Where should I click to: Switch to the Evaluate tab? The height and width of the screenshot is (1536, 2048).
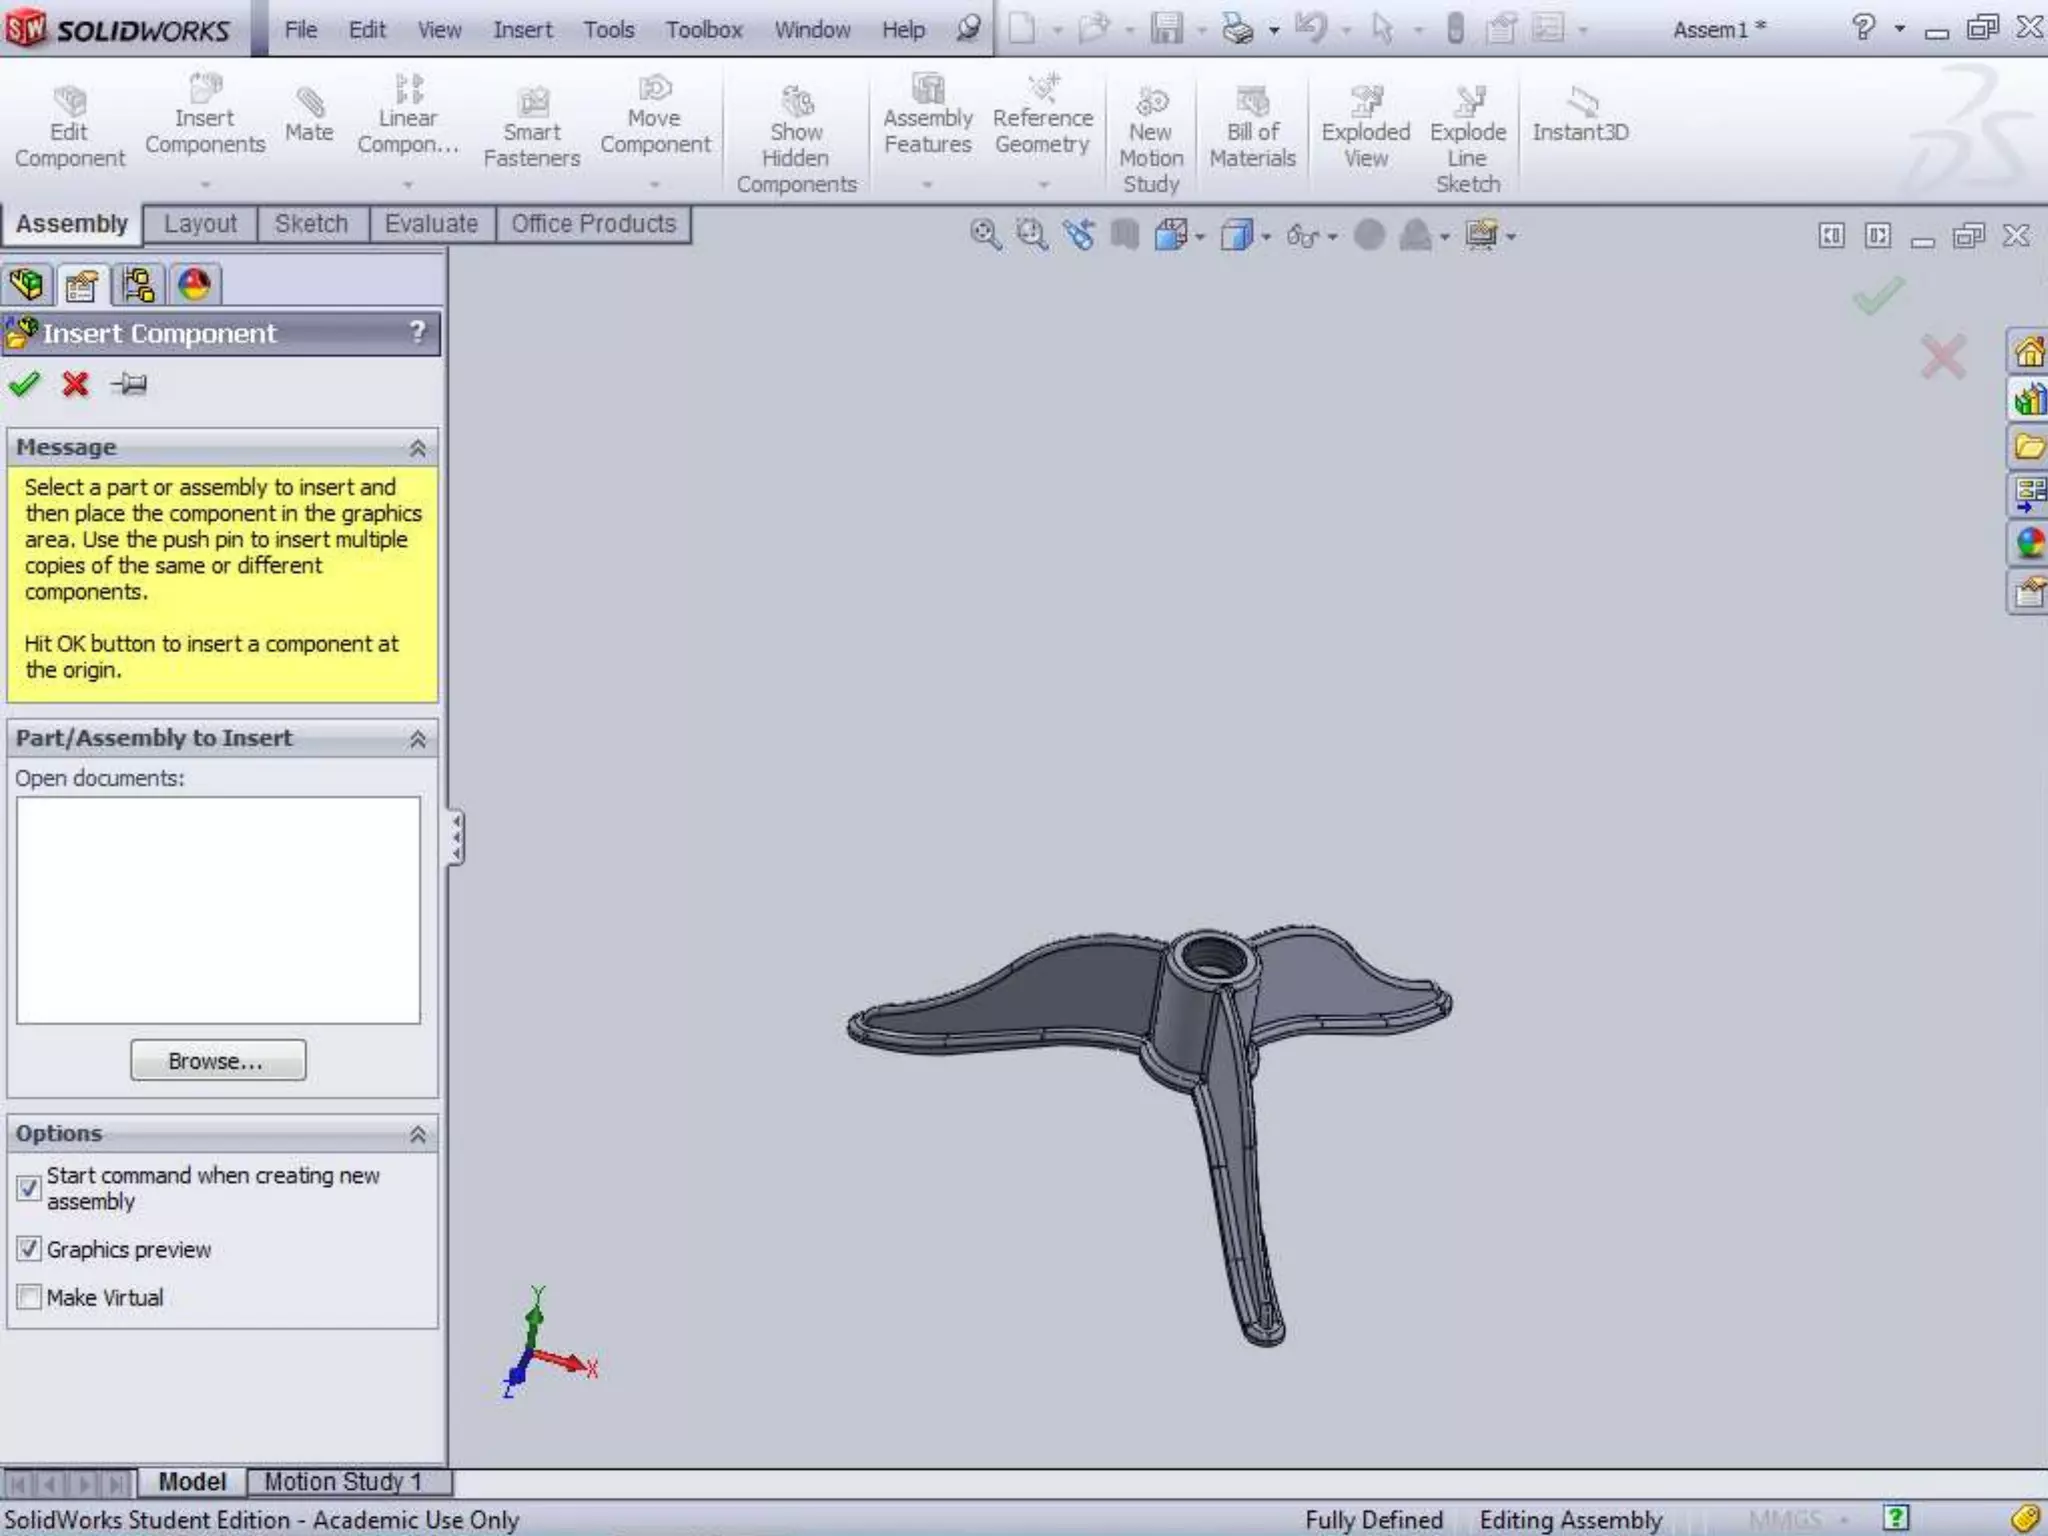coord(431,224)
